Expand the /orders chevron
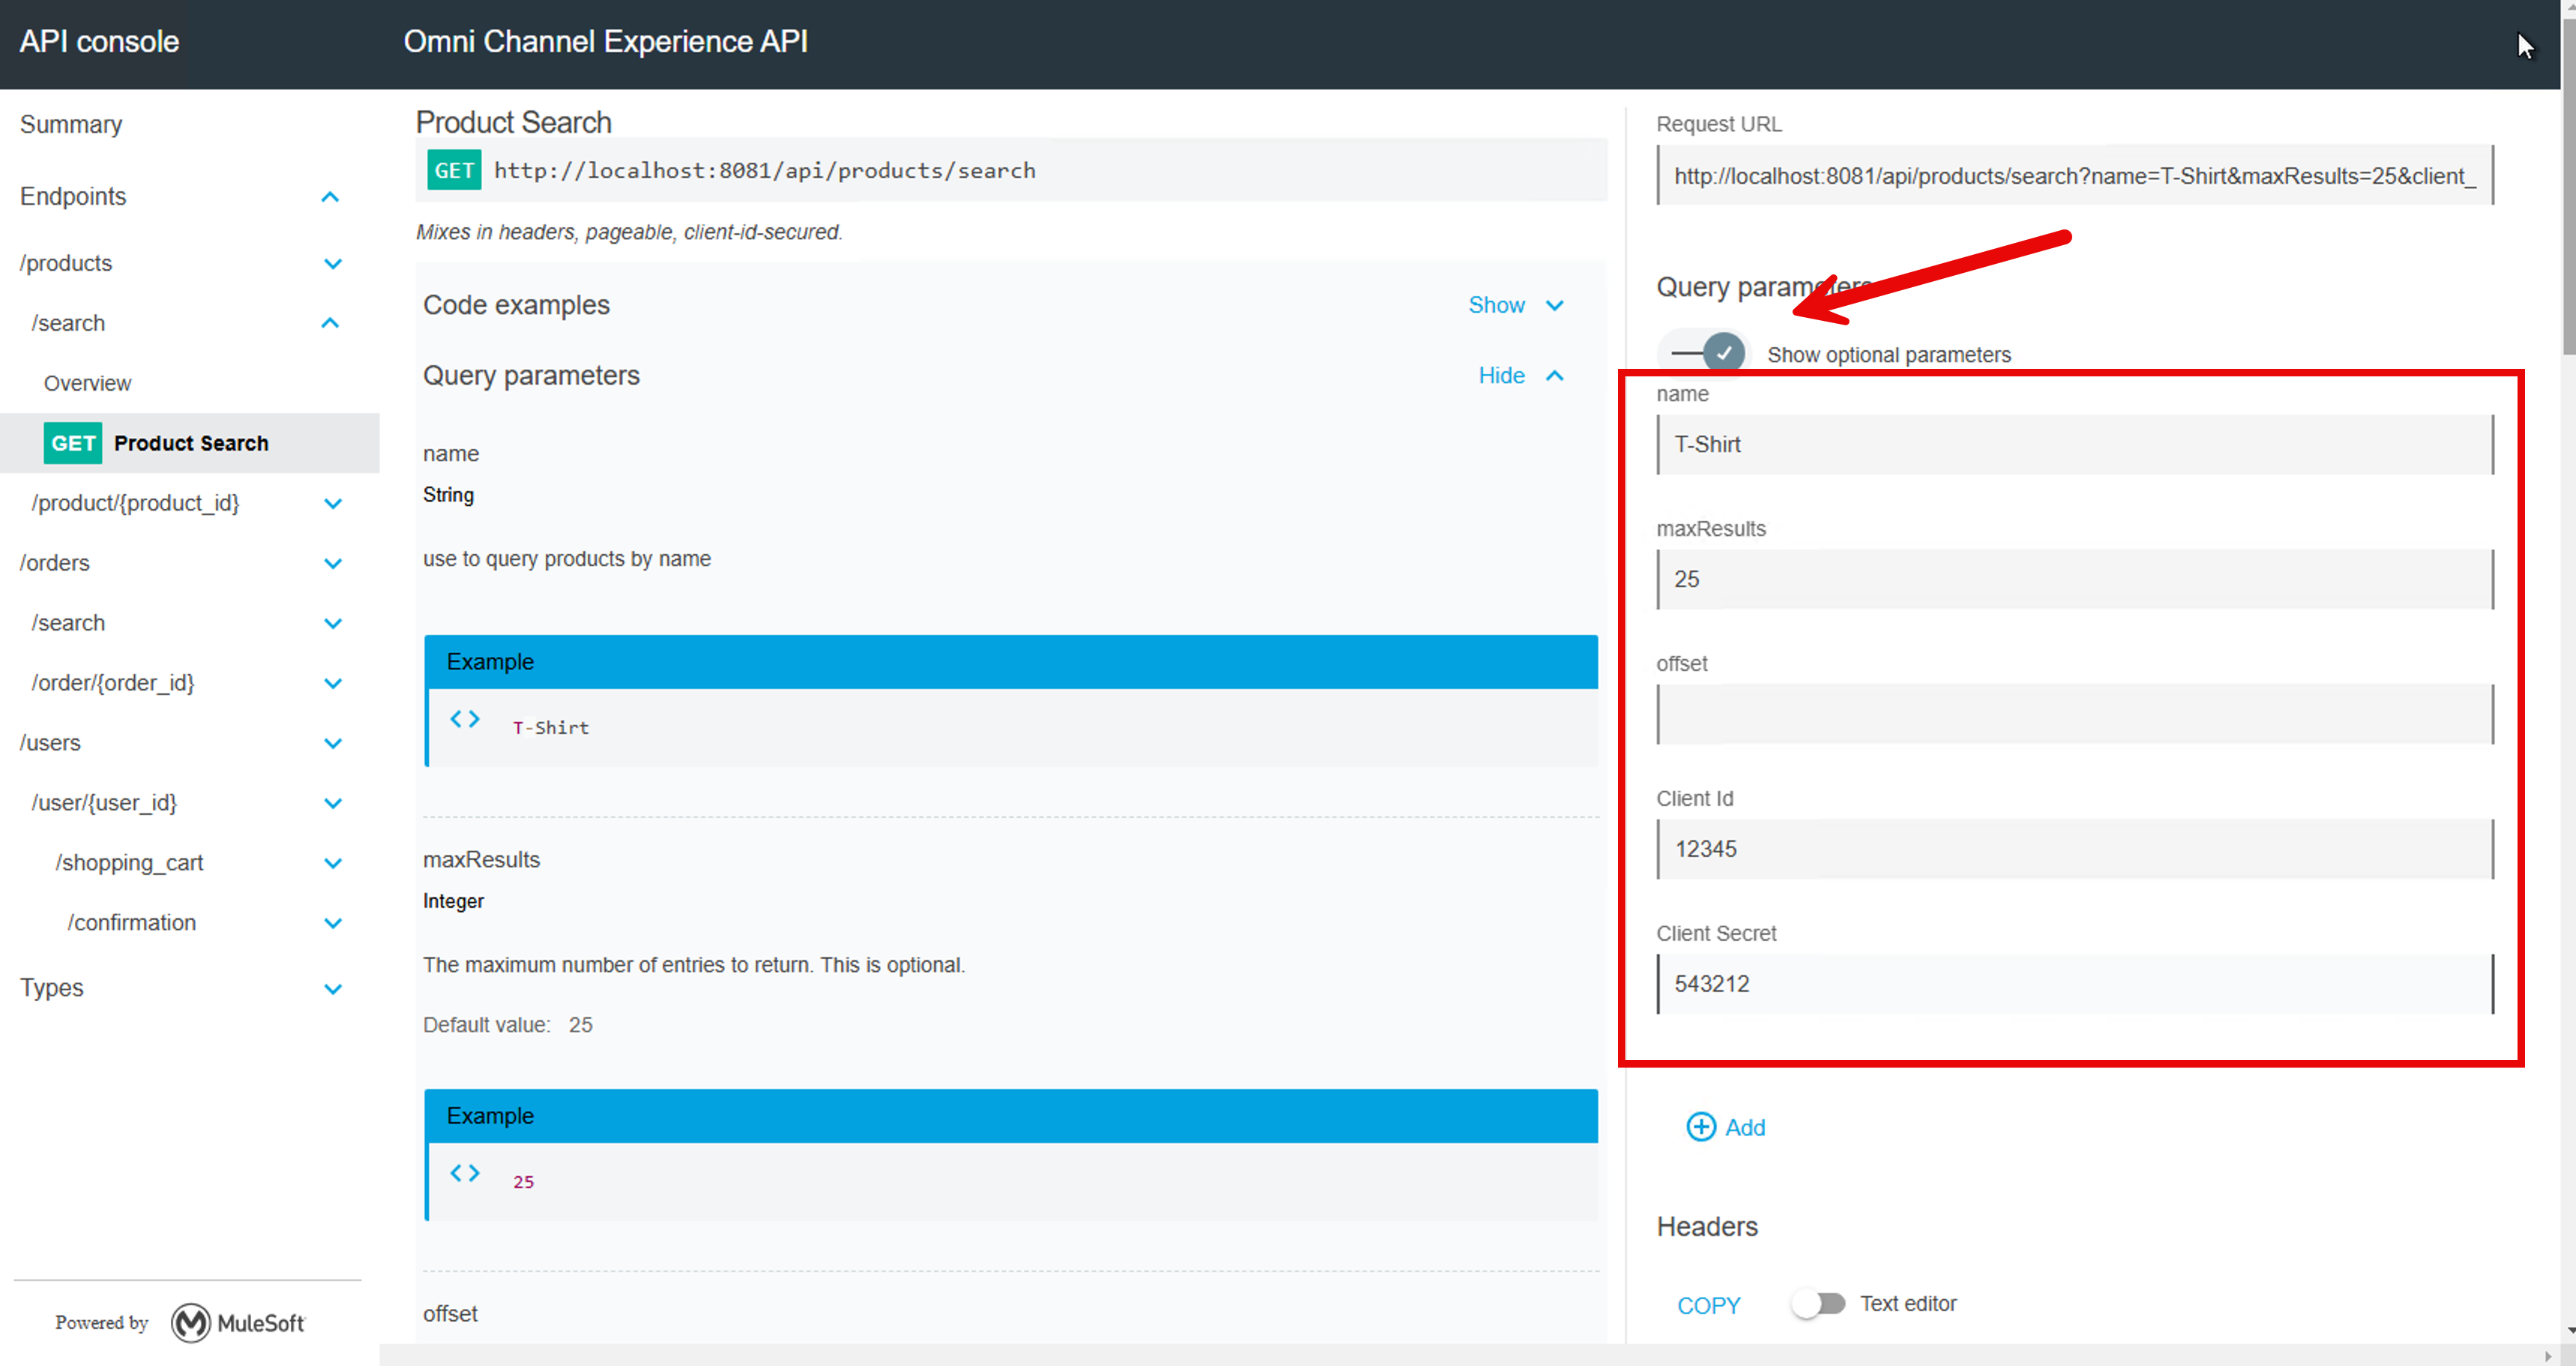The width and height of the screenshot is (2576, 1366). coord(333,563)
